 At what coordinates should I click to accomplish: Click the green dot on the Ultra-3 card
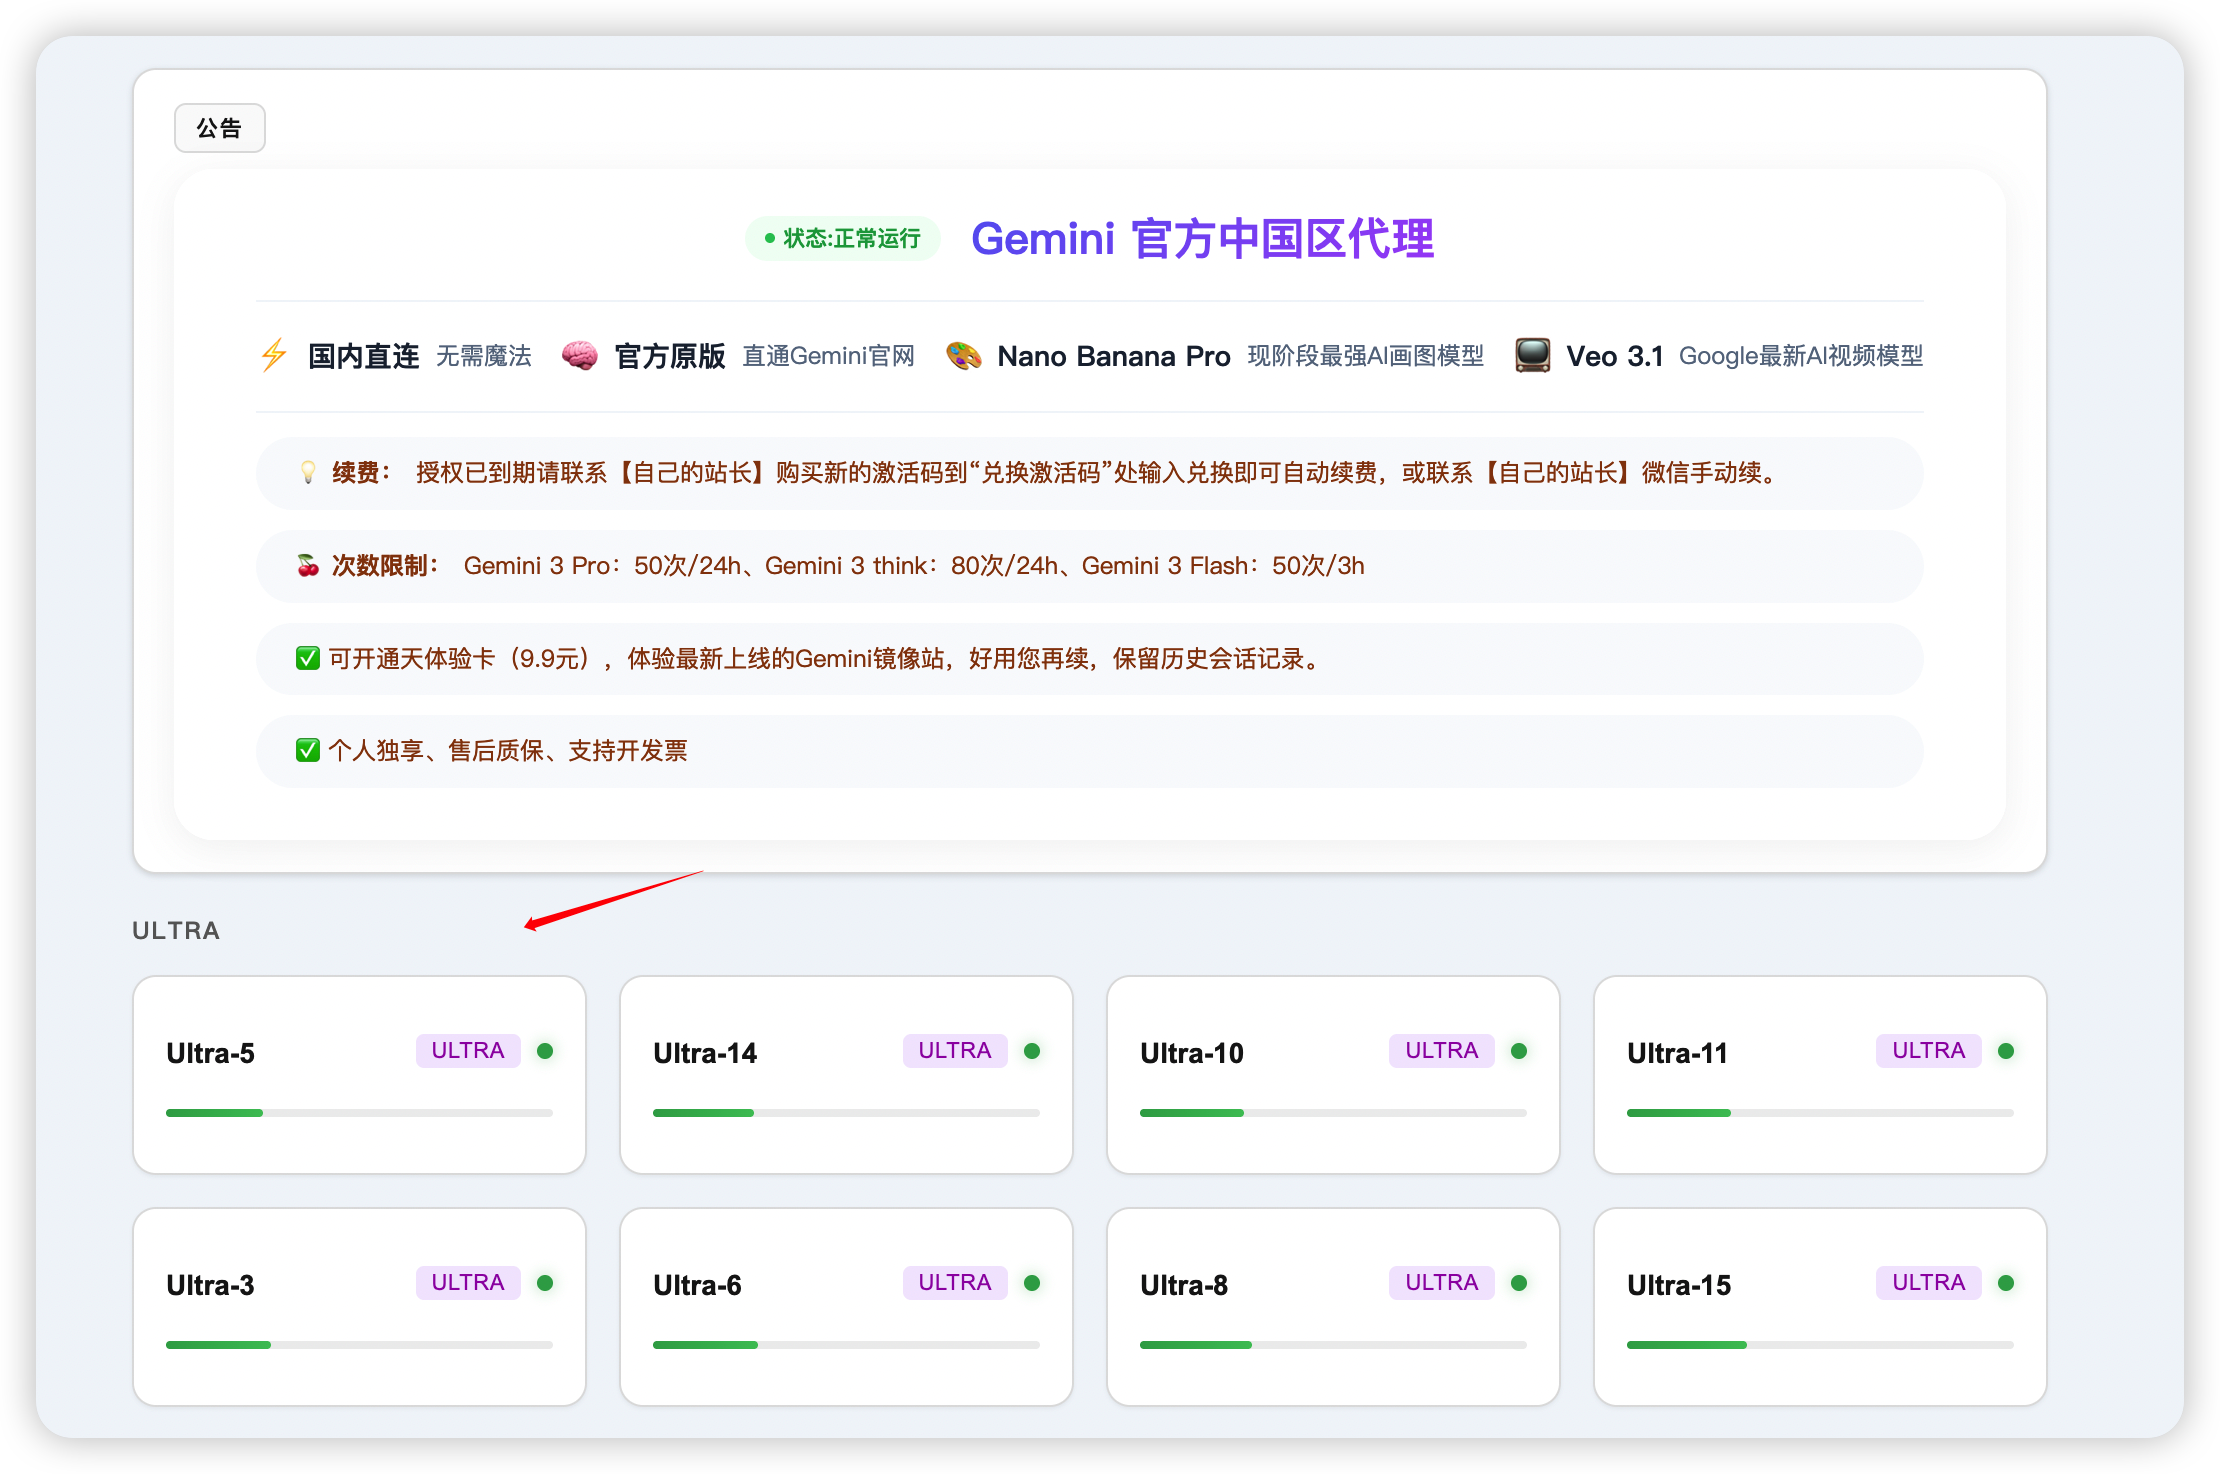(546, 1282)
